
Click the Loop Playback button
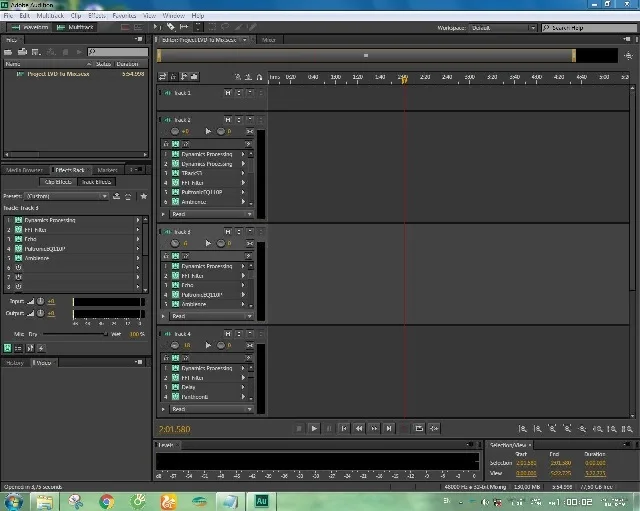[419, 429]
